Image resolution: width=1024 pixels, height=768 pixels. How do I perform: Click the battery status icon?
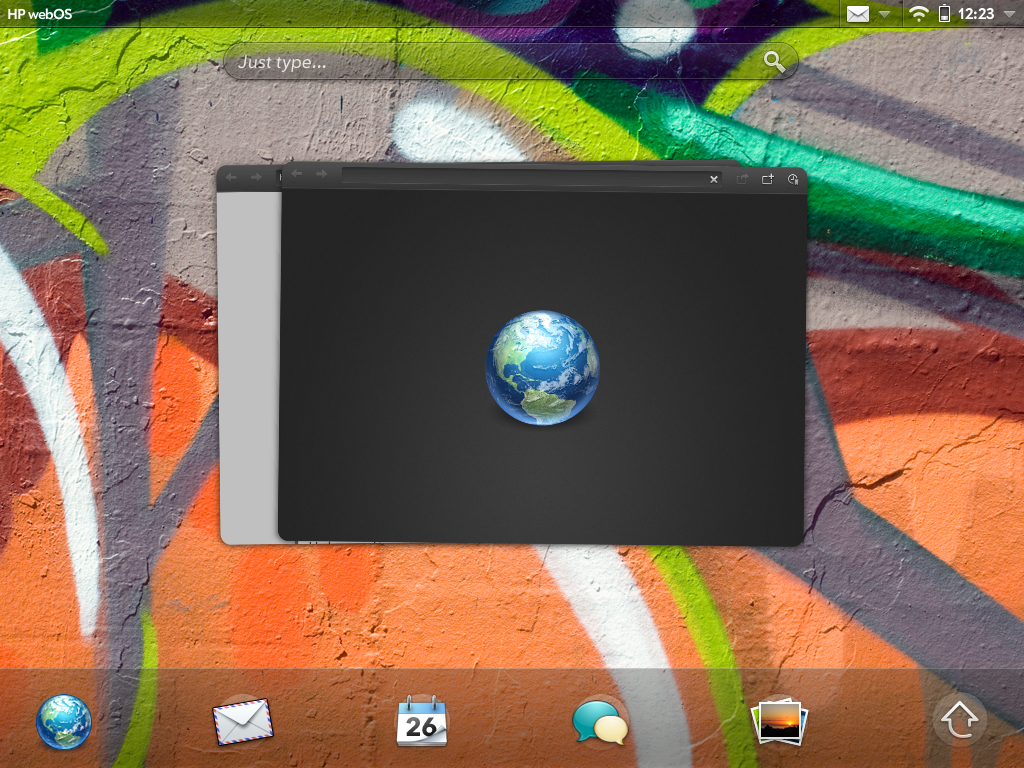pyautogui.click(x=944, y=14)
